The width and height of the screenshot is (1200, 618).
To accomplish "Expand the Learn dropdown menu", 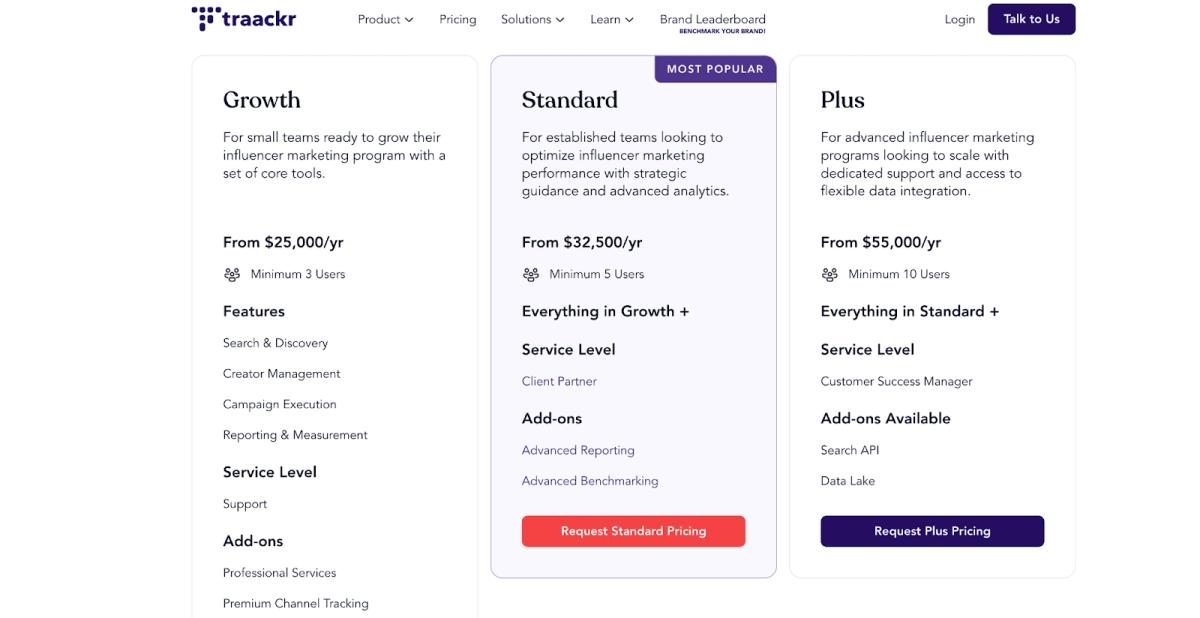I will [x=611, y=18].
